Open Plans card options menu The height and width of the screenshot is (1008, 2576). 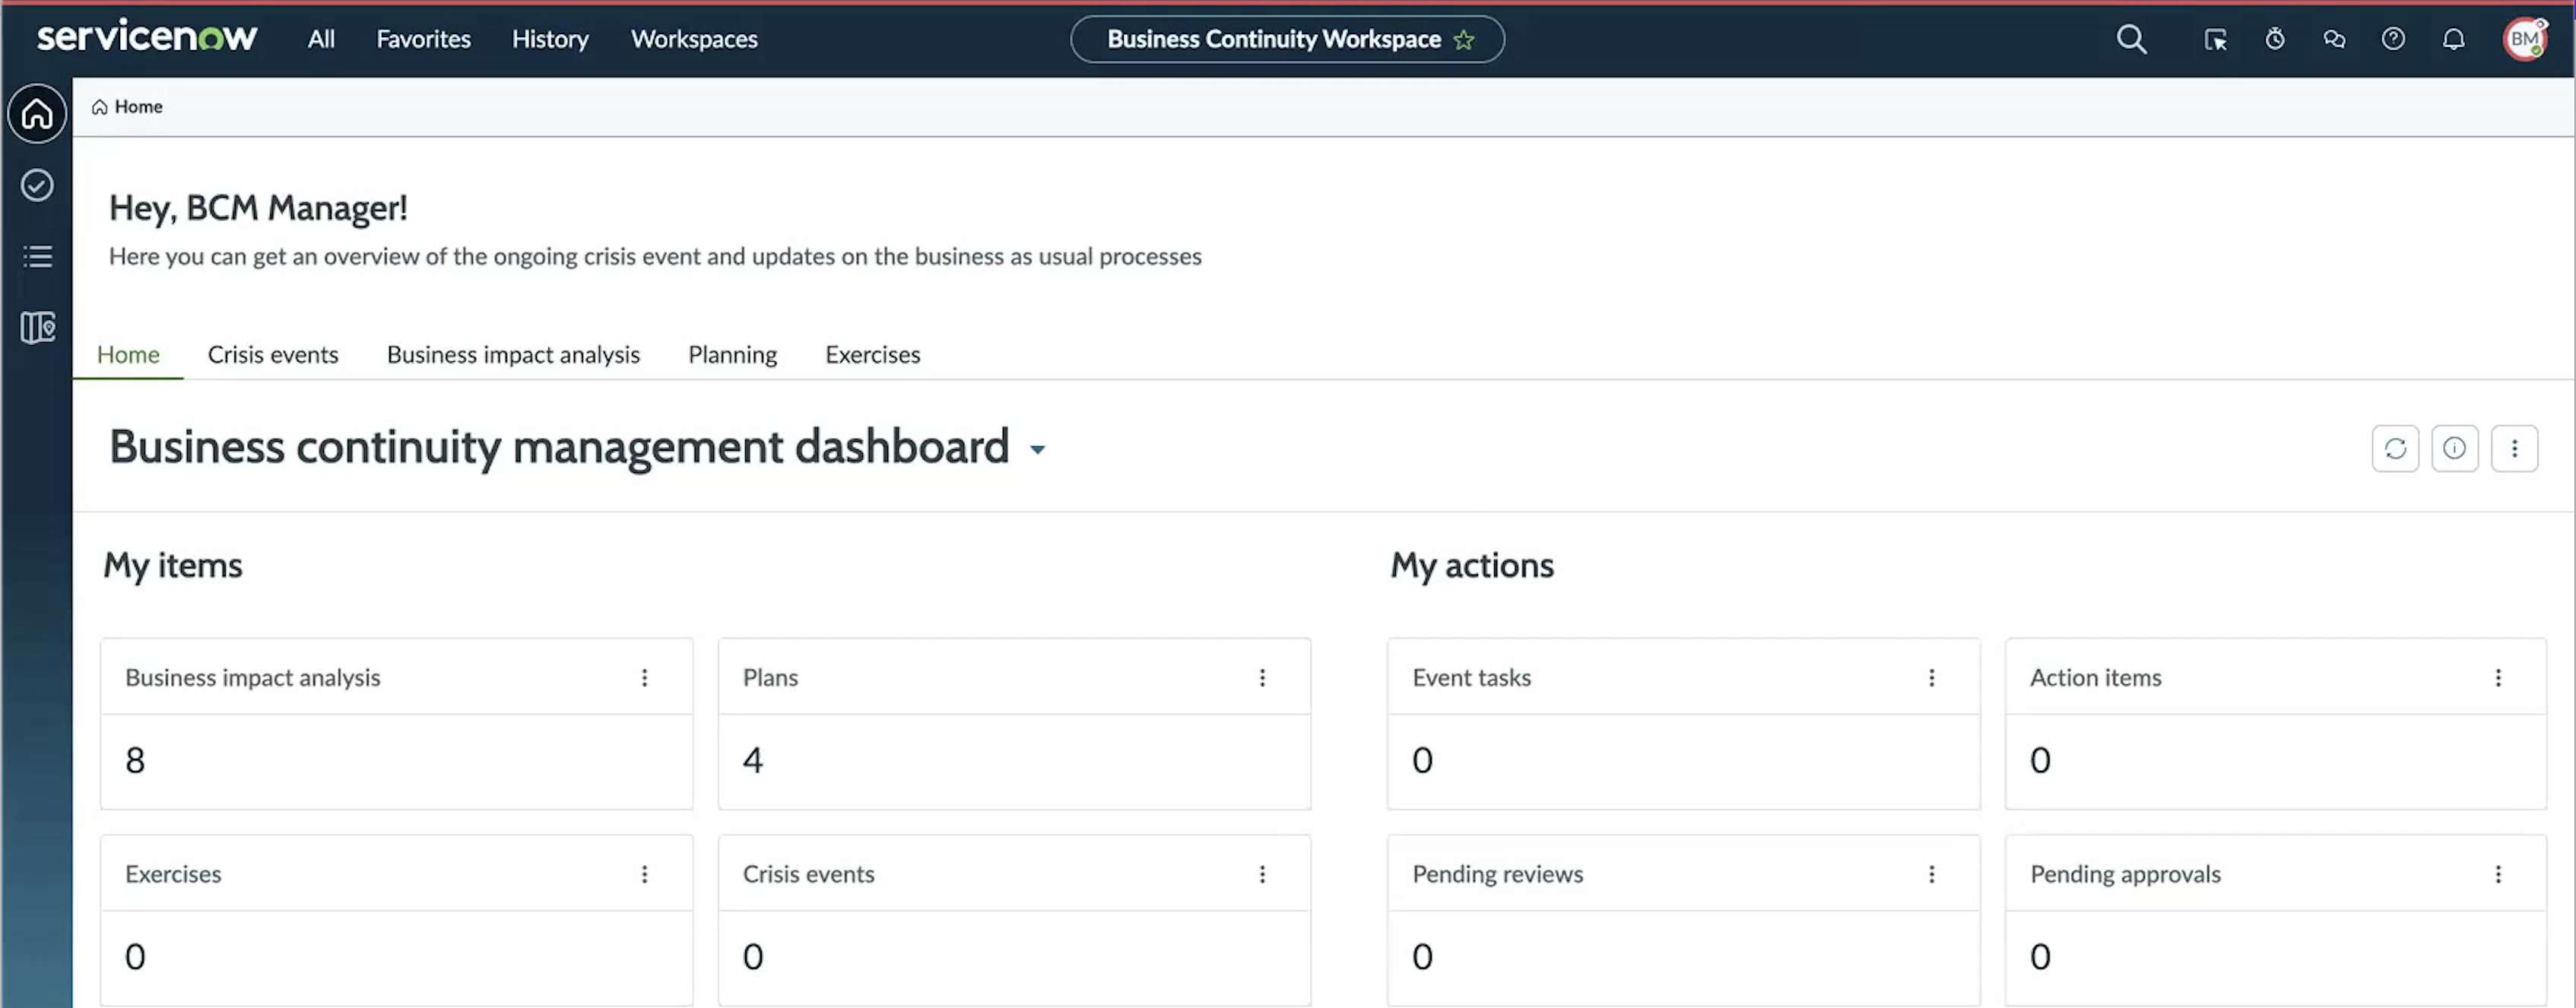(x=1262, y=678)
